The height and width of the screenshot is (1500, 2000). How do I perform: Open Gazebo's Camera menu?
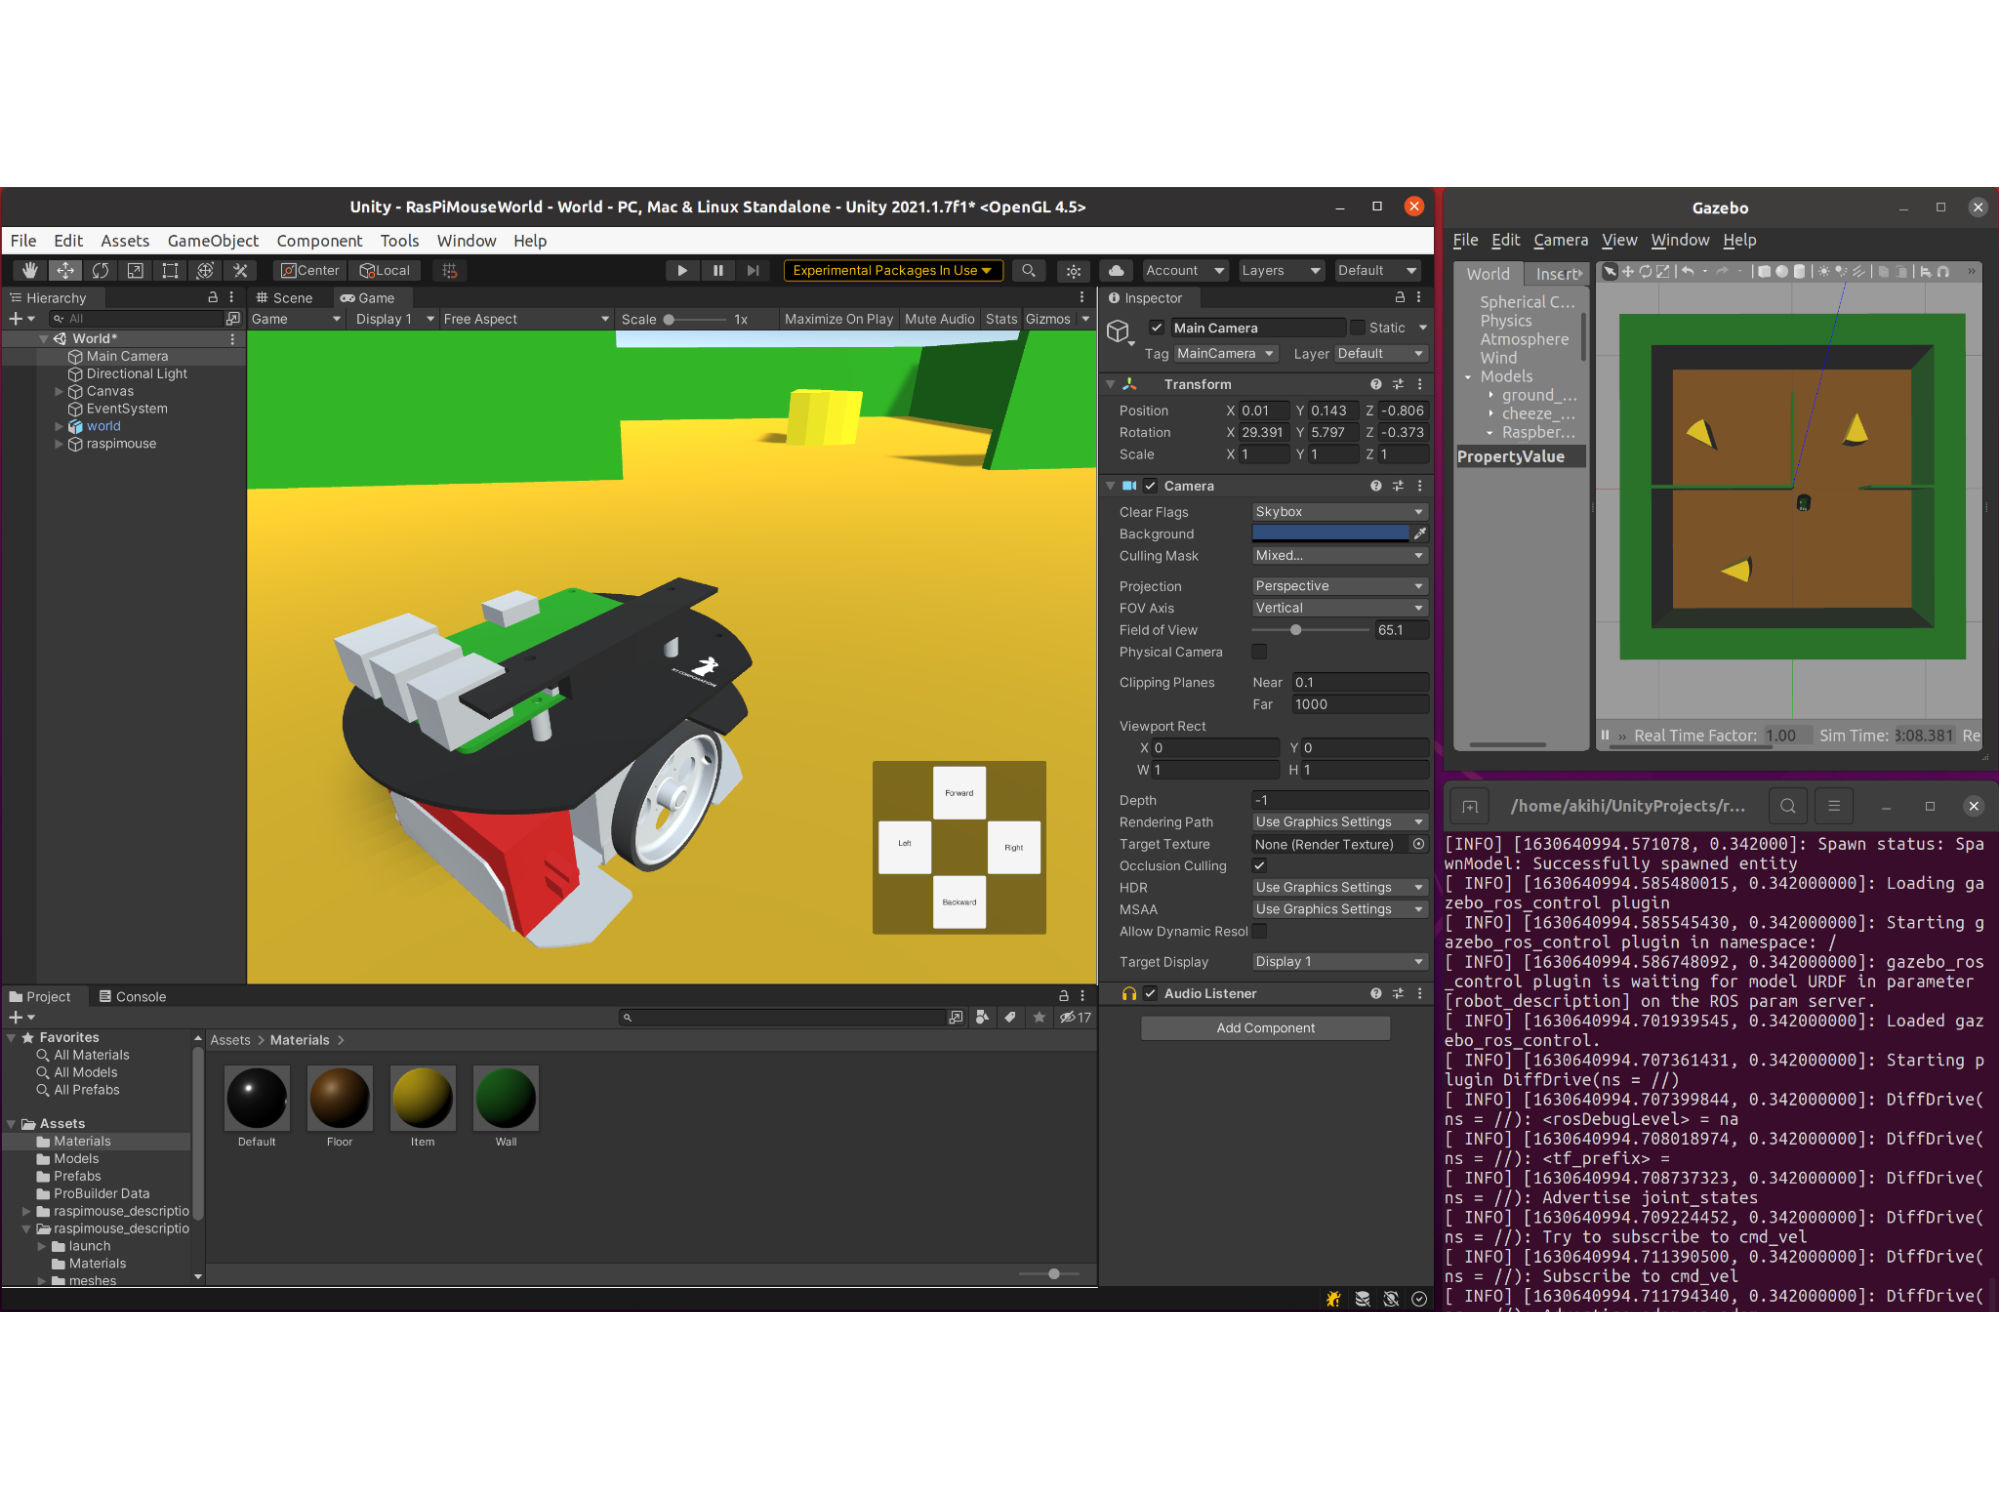(1561, 240)
